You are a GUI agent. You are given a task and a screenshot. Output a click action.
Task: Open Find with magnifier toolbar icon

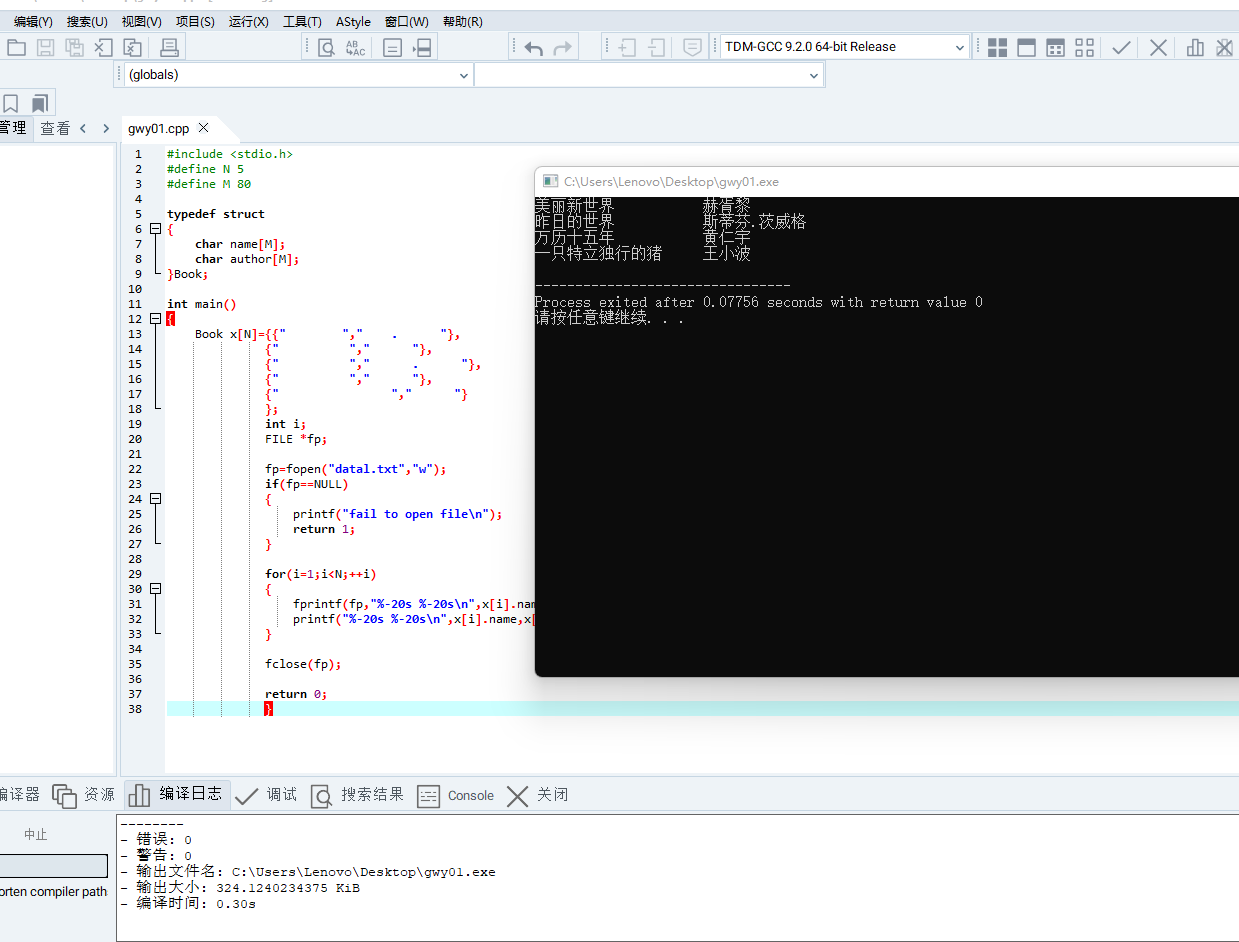point(326,47)
